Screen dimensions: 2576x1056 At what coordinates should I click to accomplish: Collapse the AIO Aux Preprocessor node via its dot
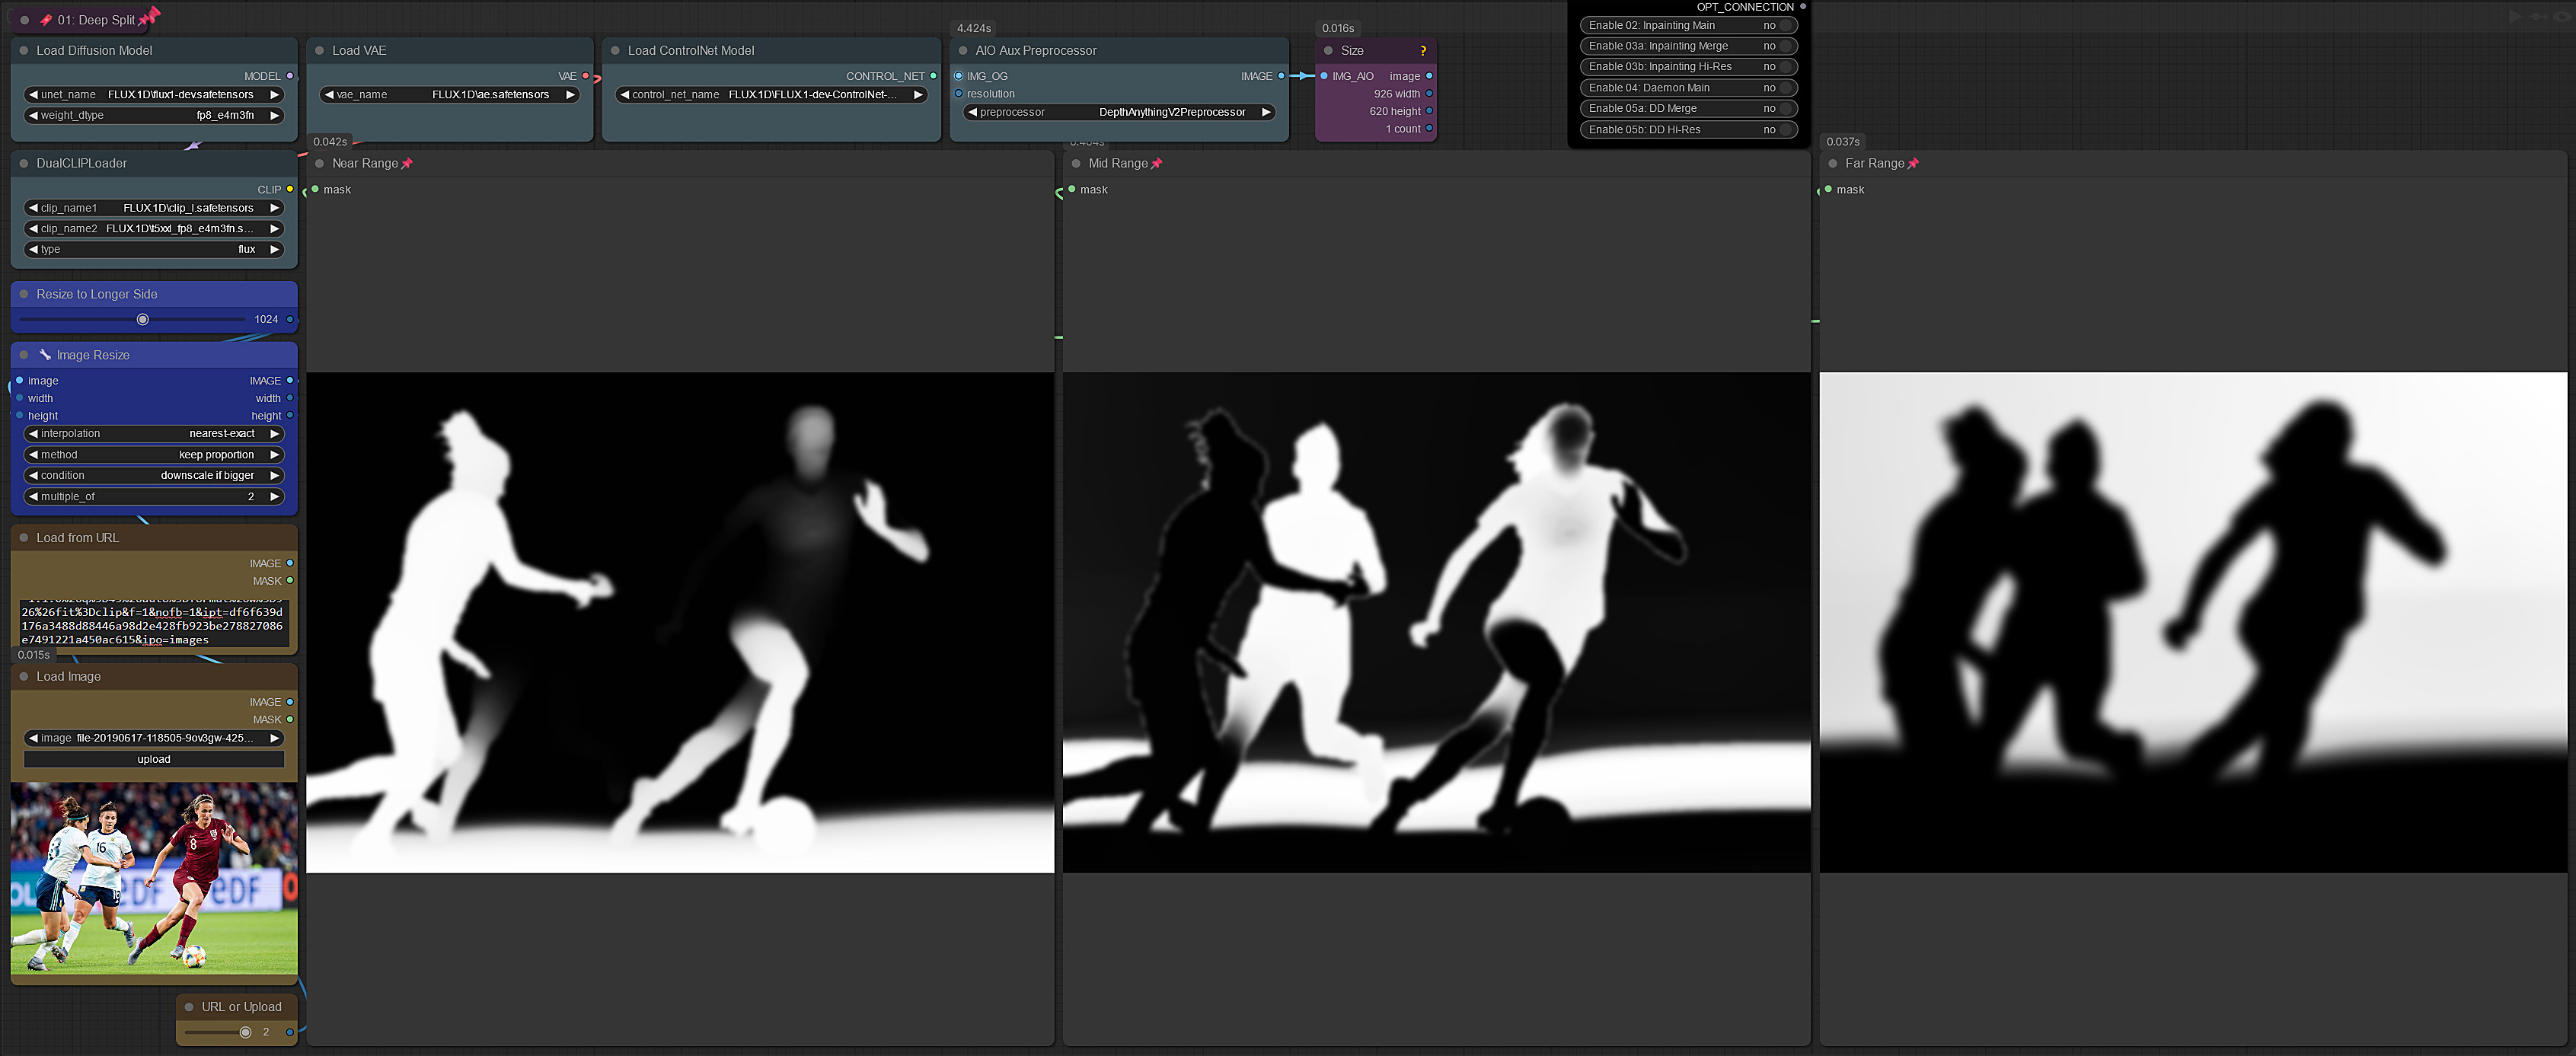[963, 50]
